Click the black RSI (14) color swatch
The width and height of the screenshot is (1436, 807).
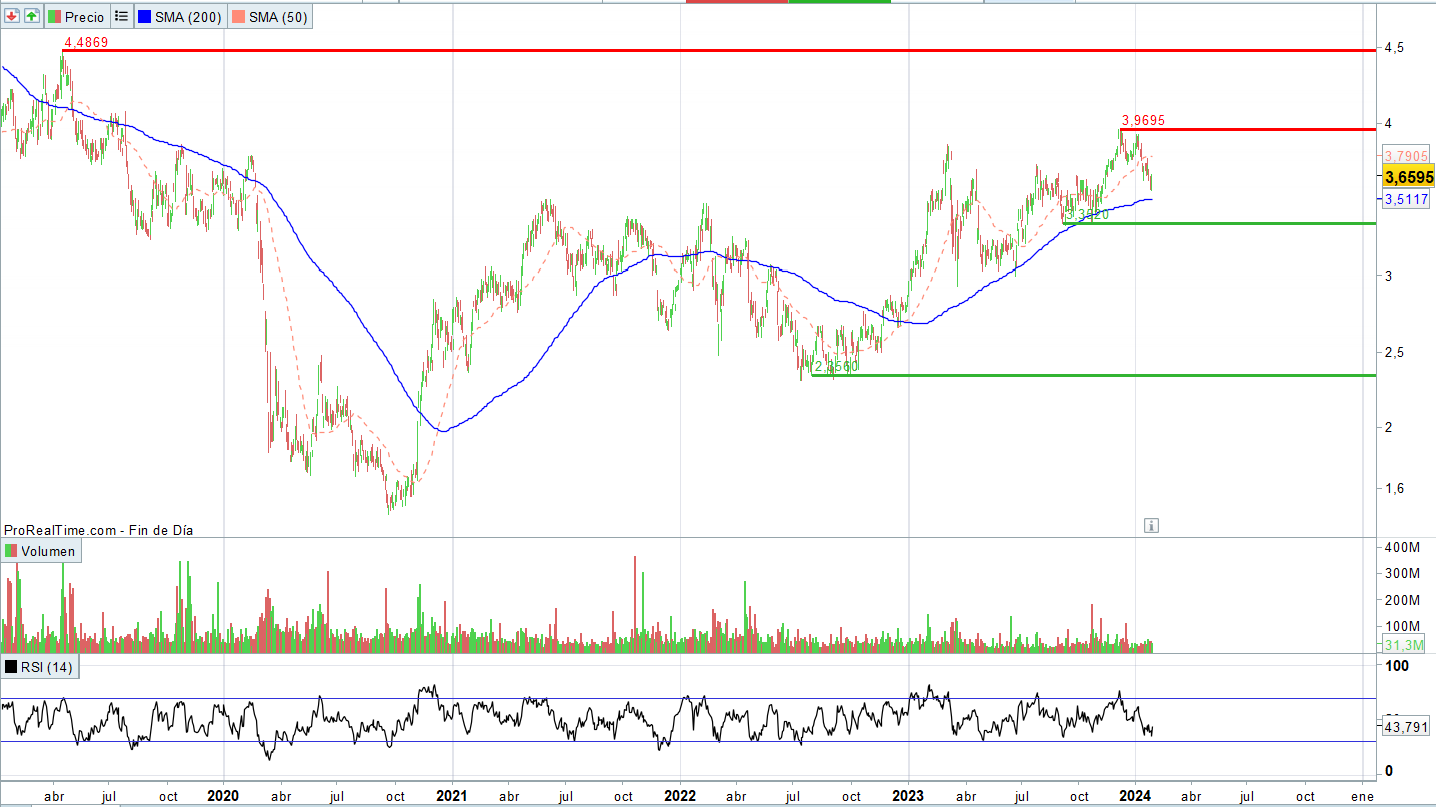tap(11, 667)
